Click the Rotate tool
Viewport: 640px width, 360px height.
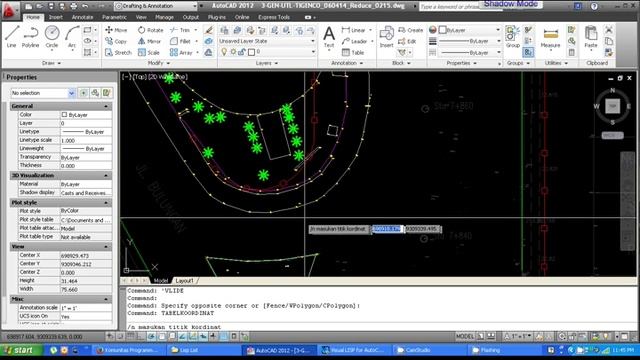point(150,30)
